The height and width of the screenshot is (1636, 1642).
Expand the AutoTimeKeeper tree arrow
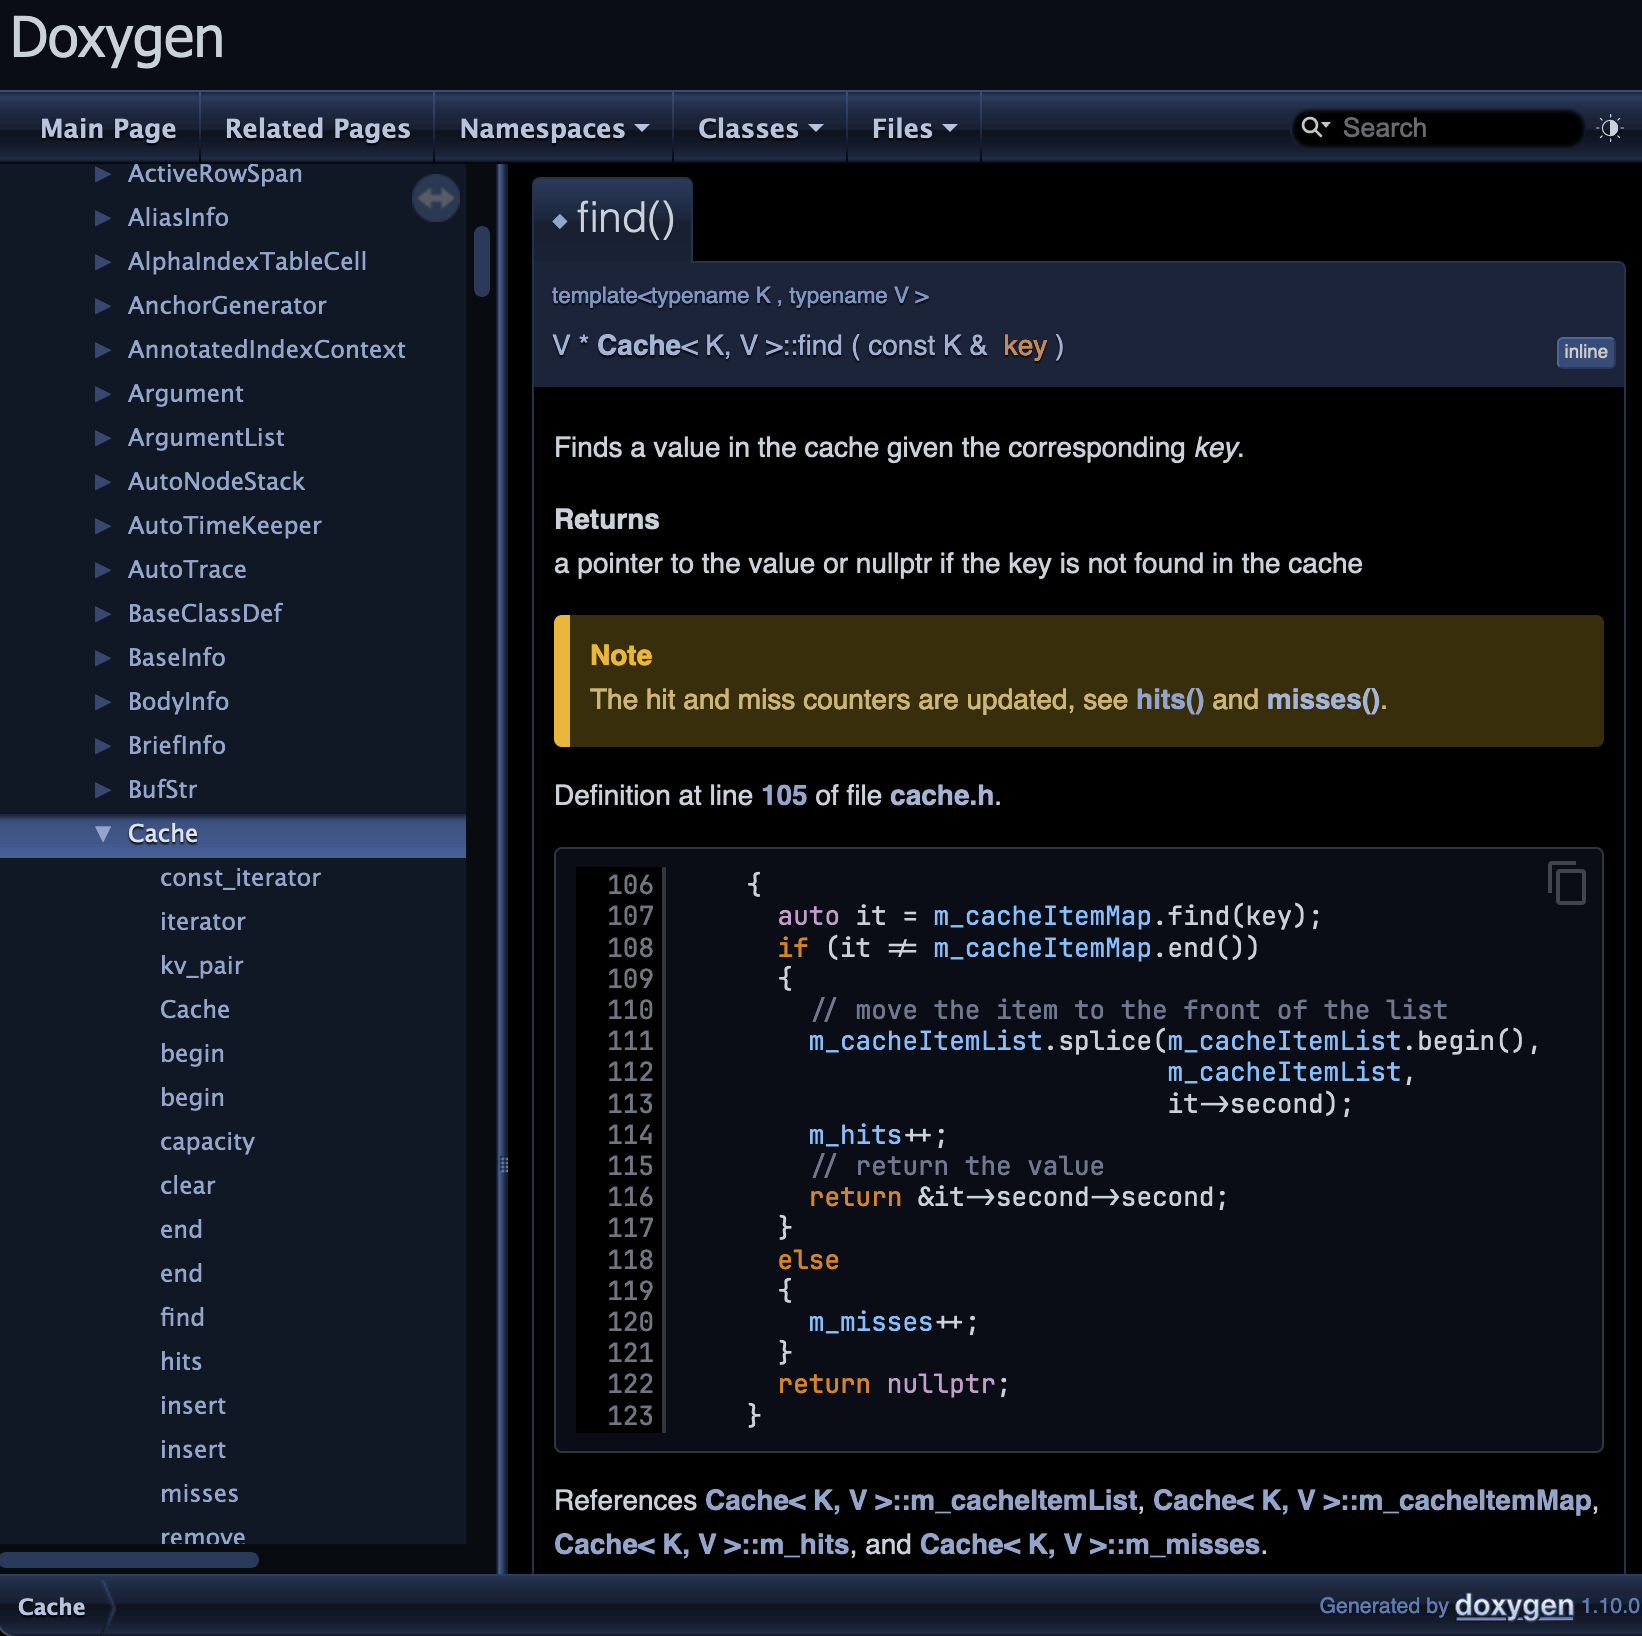102,526
